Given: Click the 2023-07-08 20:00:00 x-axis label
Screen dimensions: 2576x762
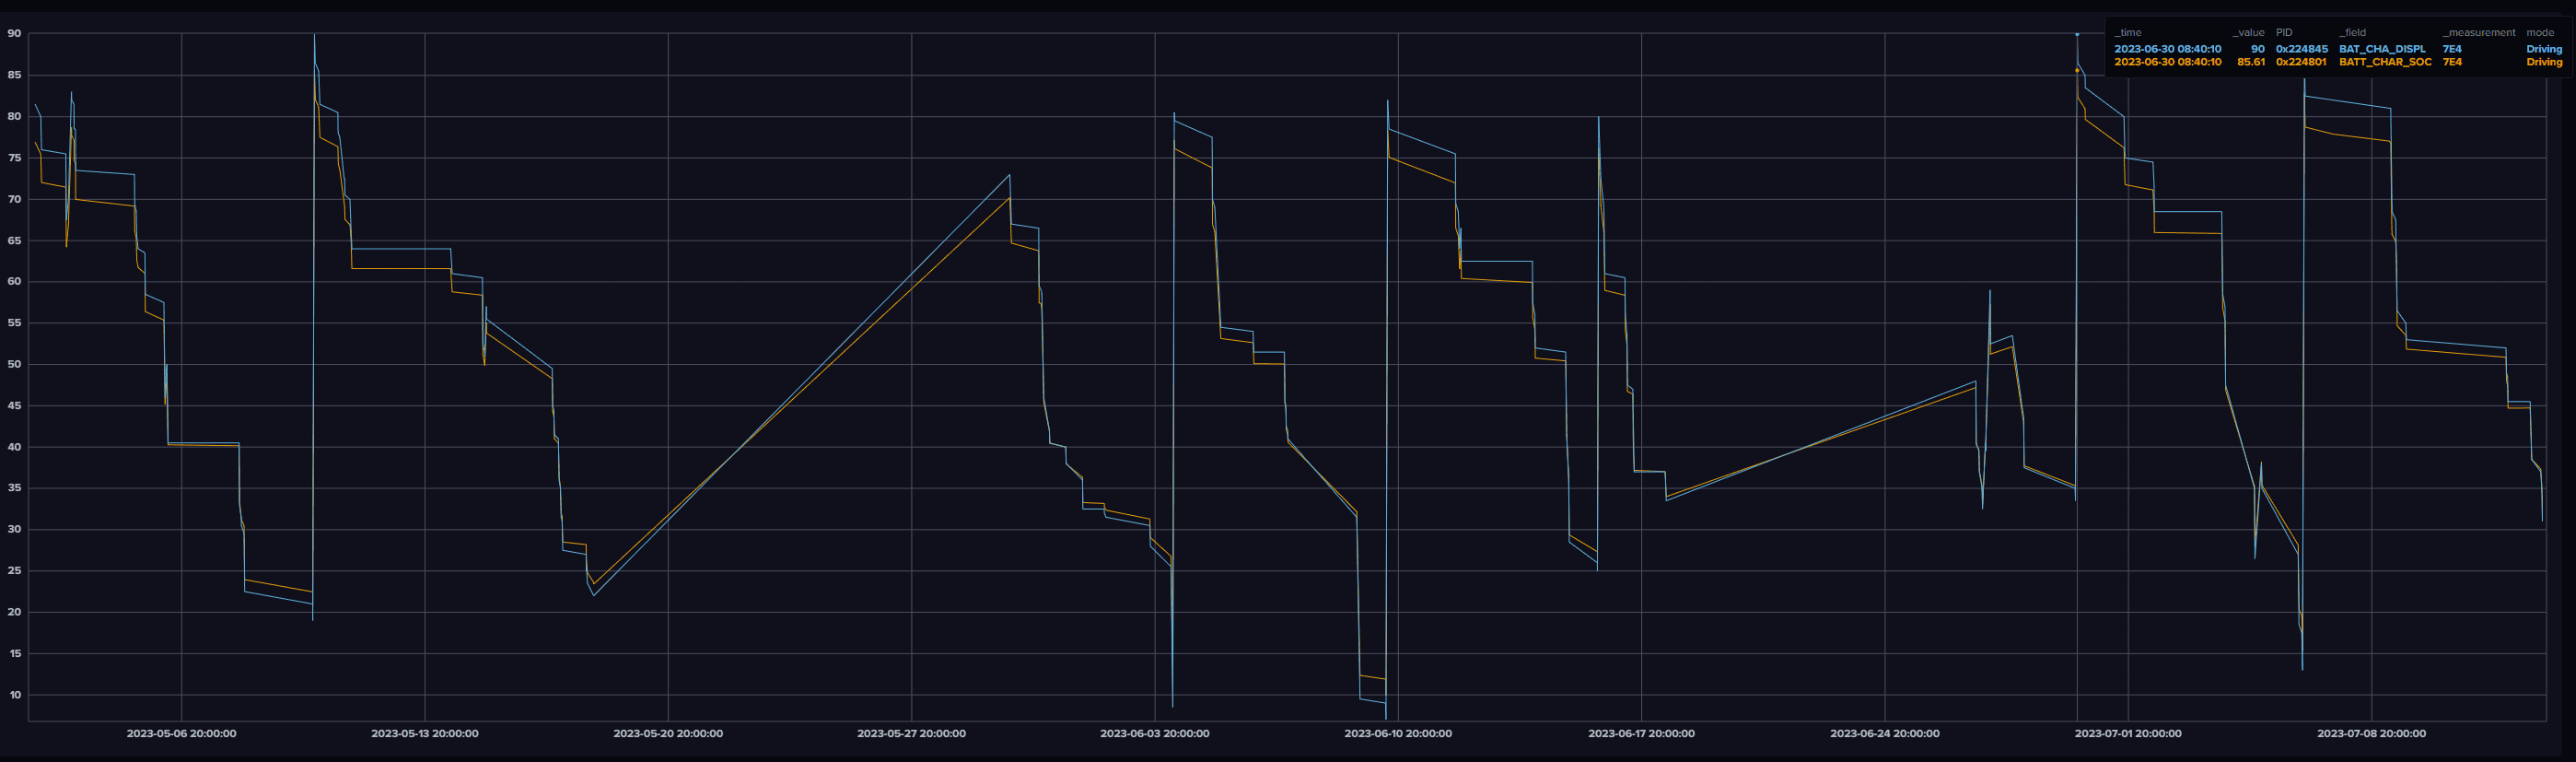Looking at the screenshot, I should tap(2371, 733).
